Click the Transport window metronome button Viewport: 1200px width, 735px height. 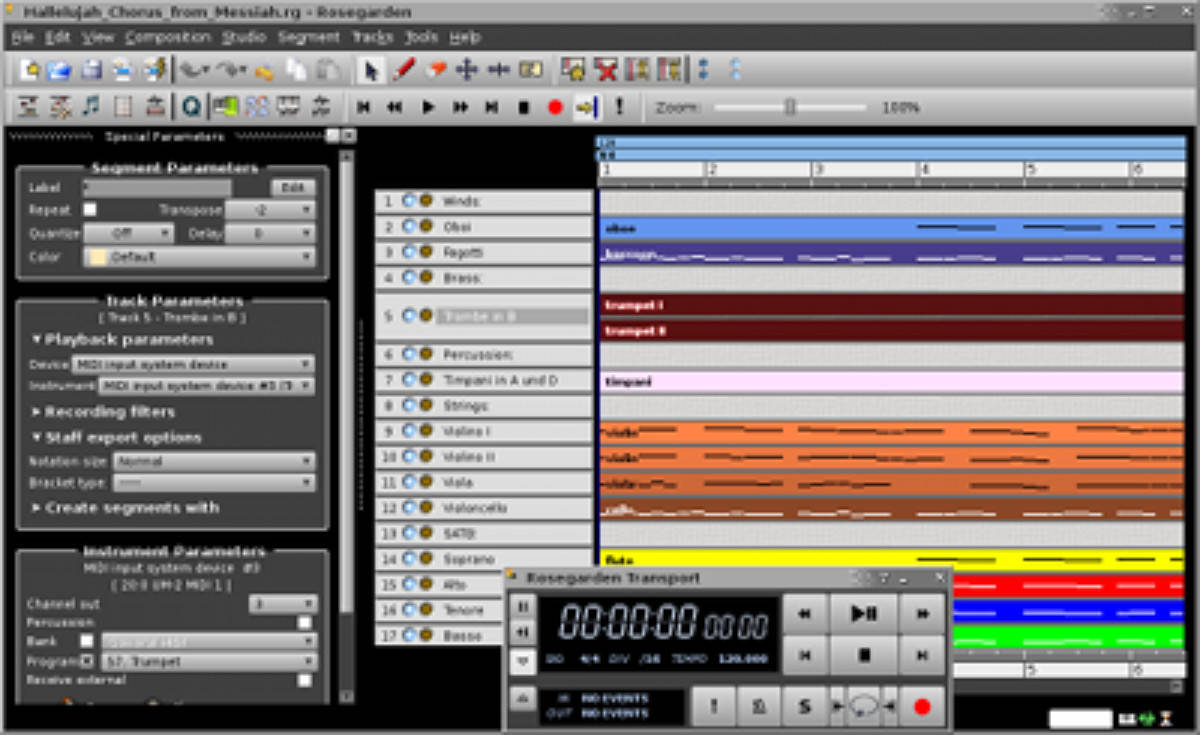[x=758, y=707]
